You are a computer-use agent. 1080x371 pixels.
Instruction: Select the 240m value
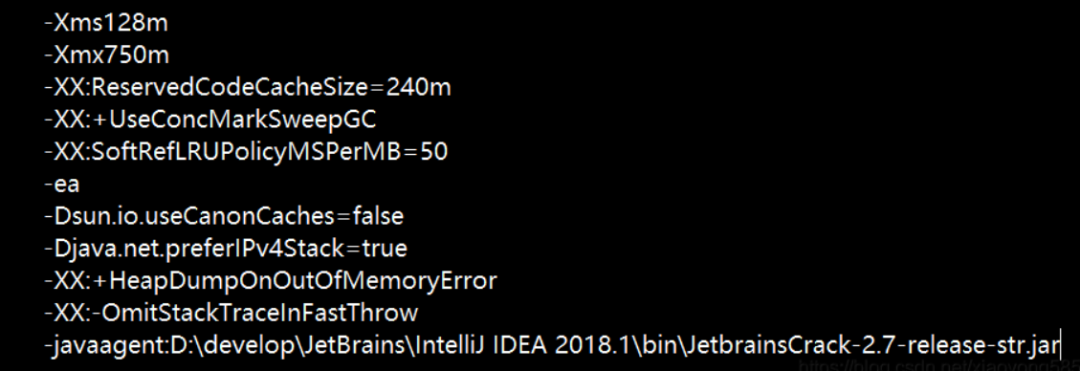419,87
